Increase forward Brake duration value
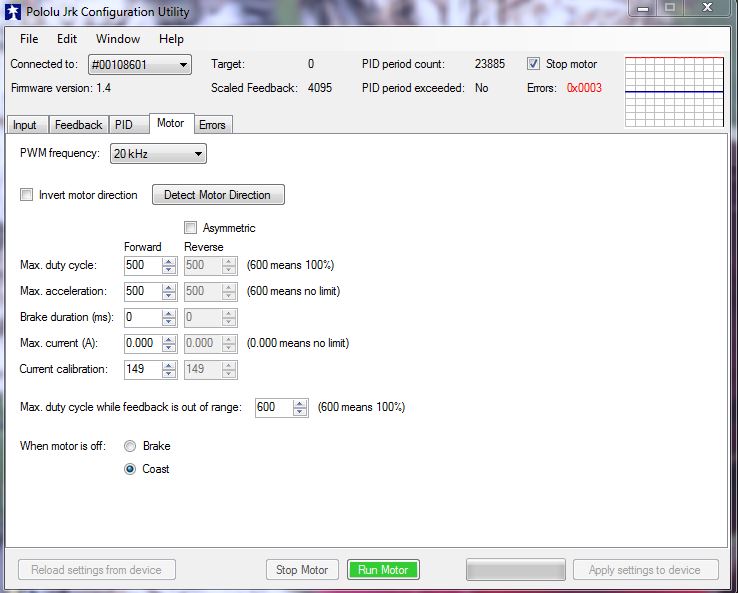The image size is (738, 593). click(169, 314)
